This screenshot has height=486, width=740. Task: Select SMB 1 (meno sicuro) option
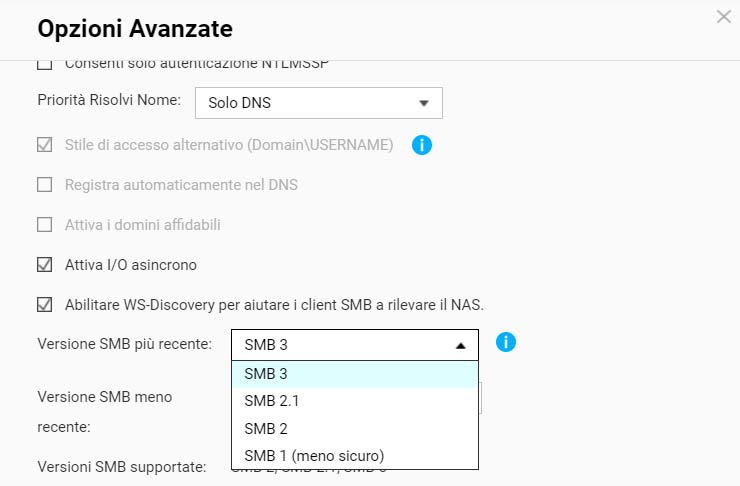pos(354,456)
